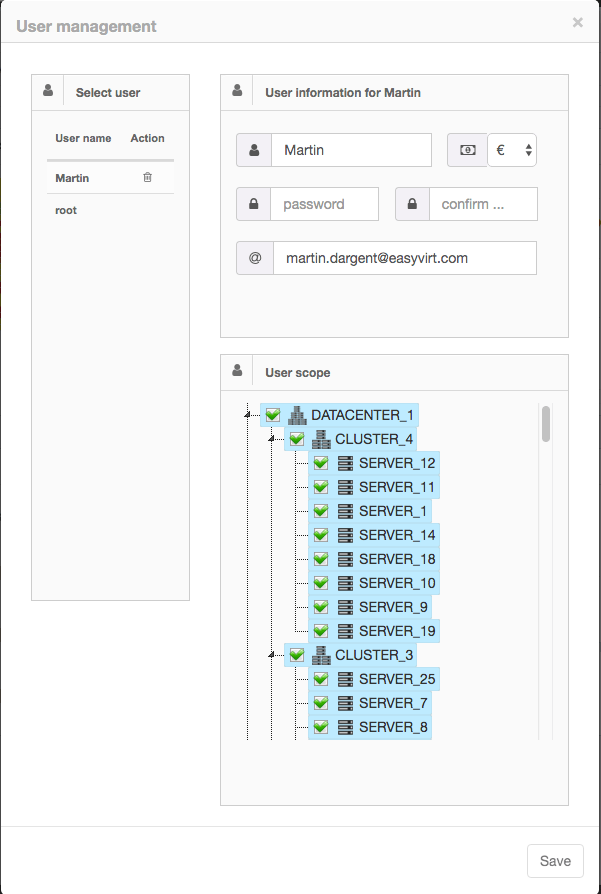Select the SERVER_9 tree label
This screenshot has width=601, height=894.
393,607
